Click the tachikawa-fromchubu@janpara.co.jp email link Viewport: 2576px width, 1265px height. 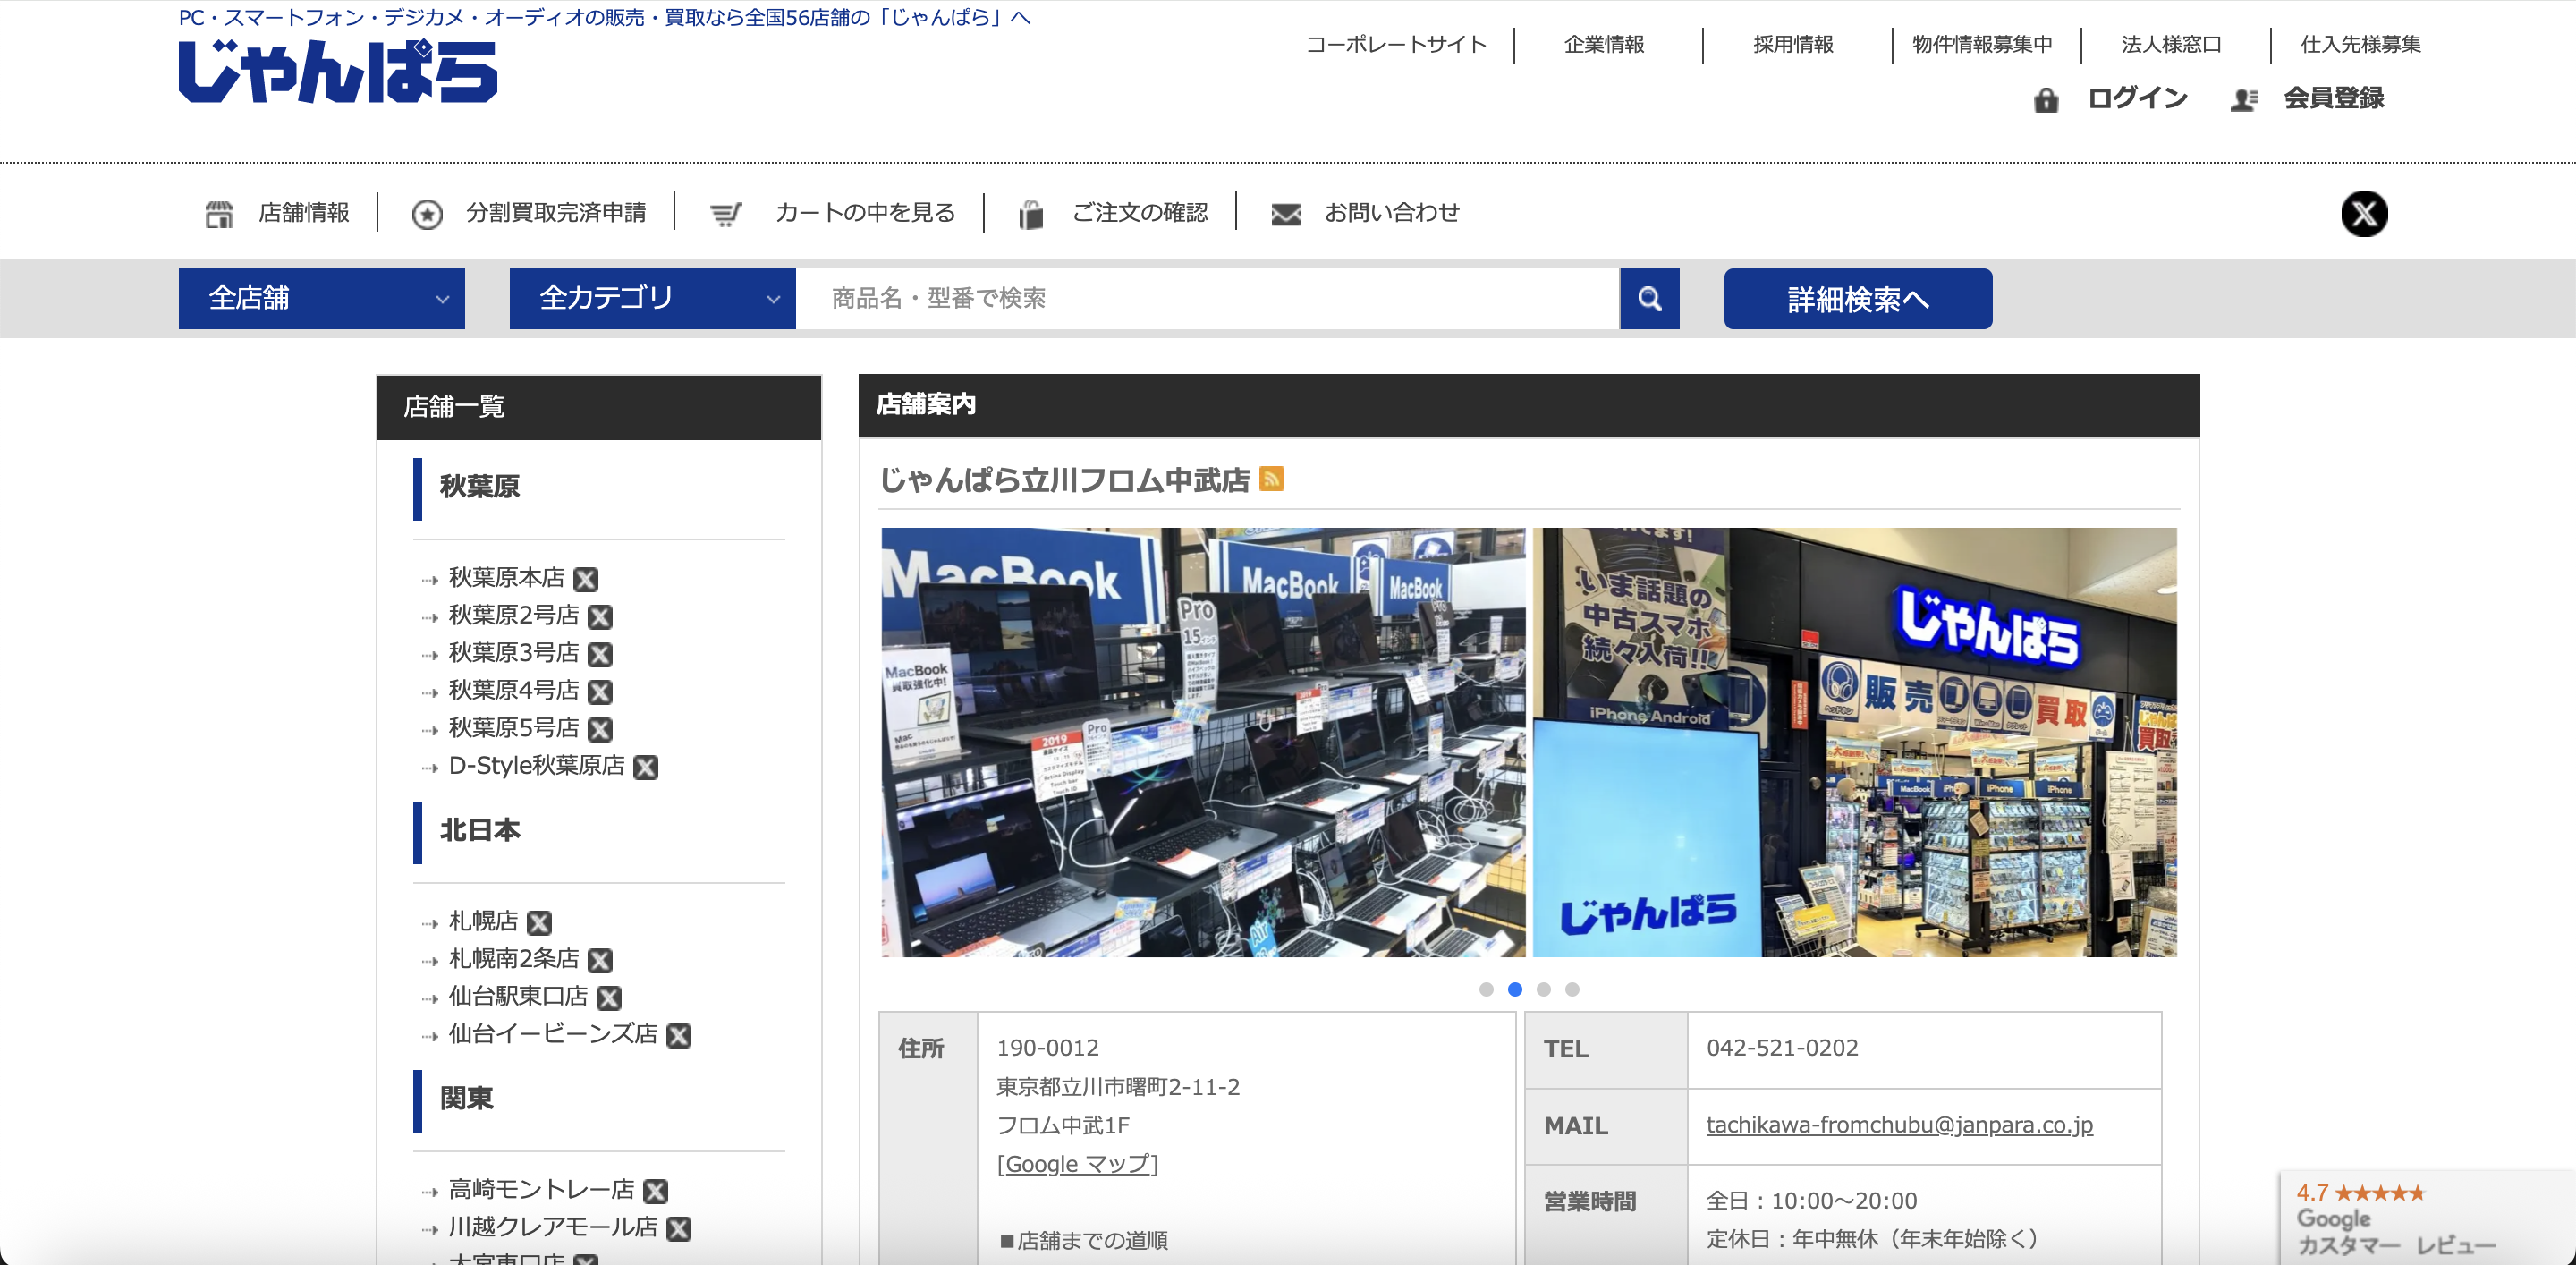coord(1899,1125)
